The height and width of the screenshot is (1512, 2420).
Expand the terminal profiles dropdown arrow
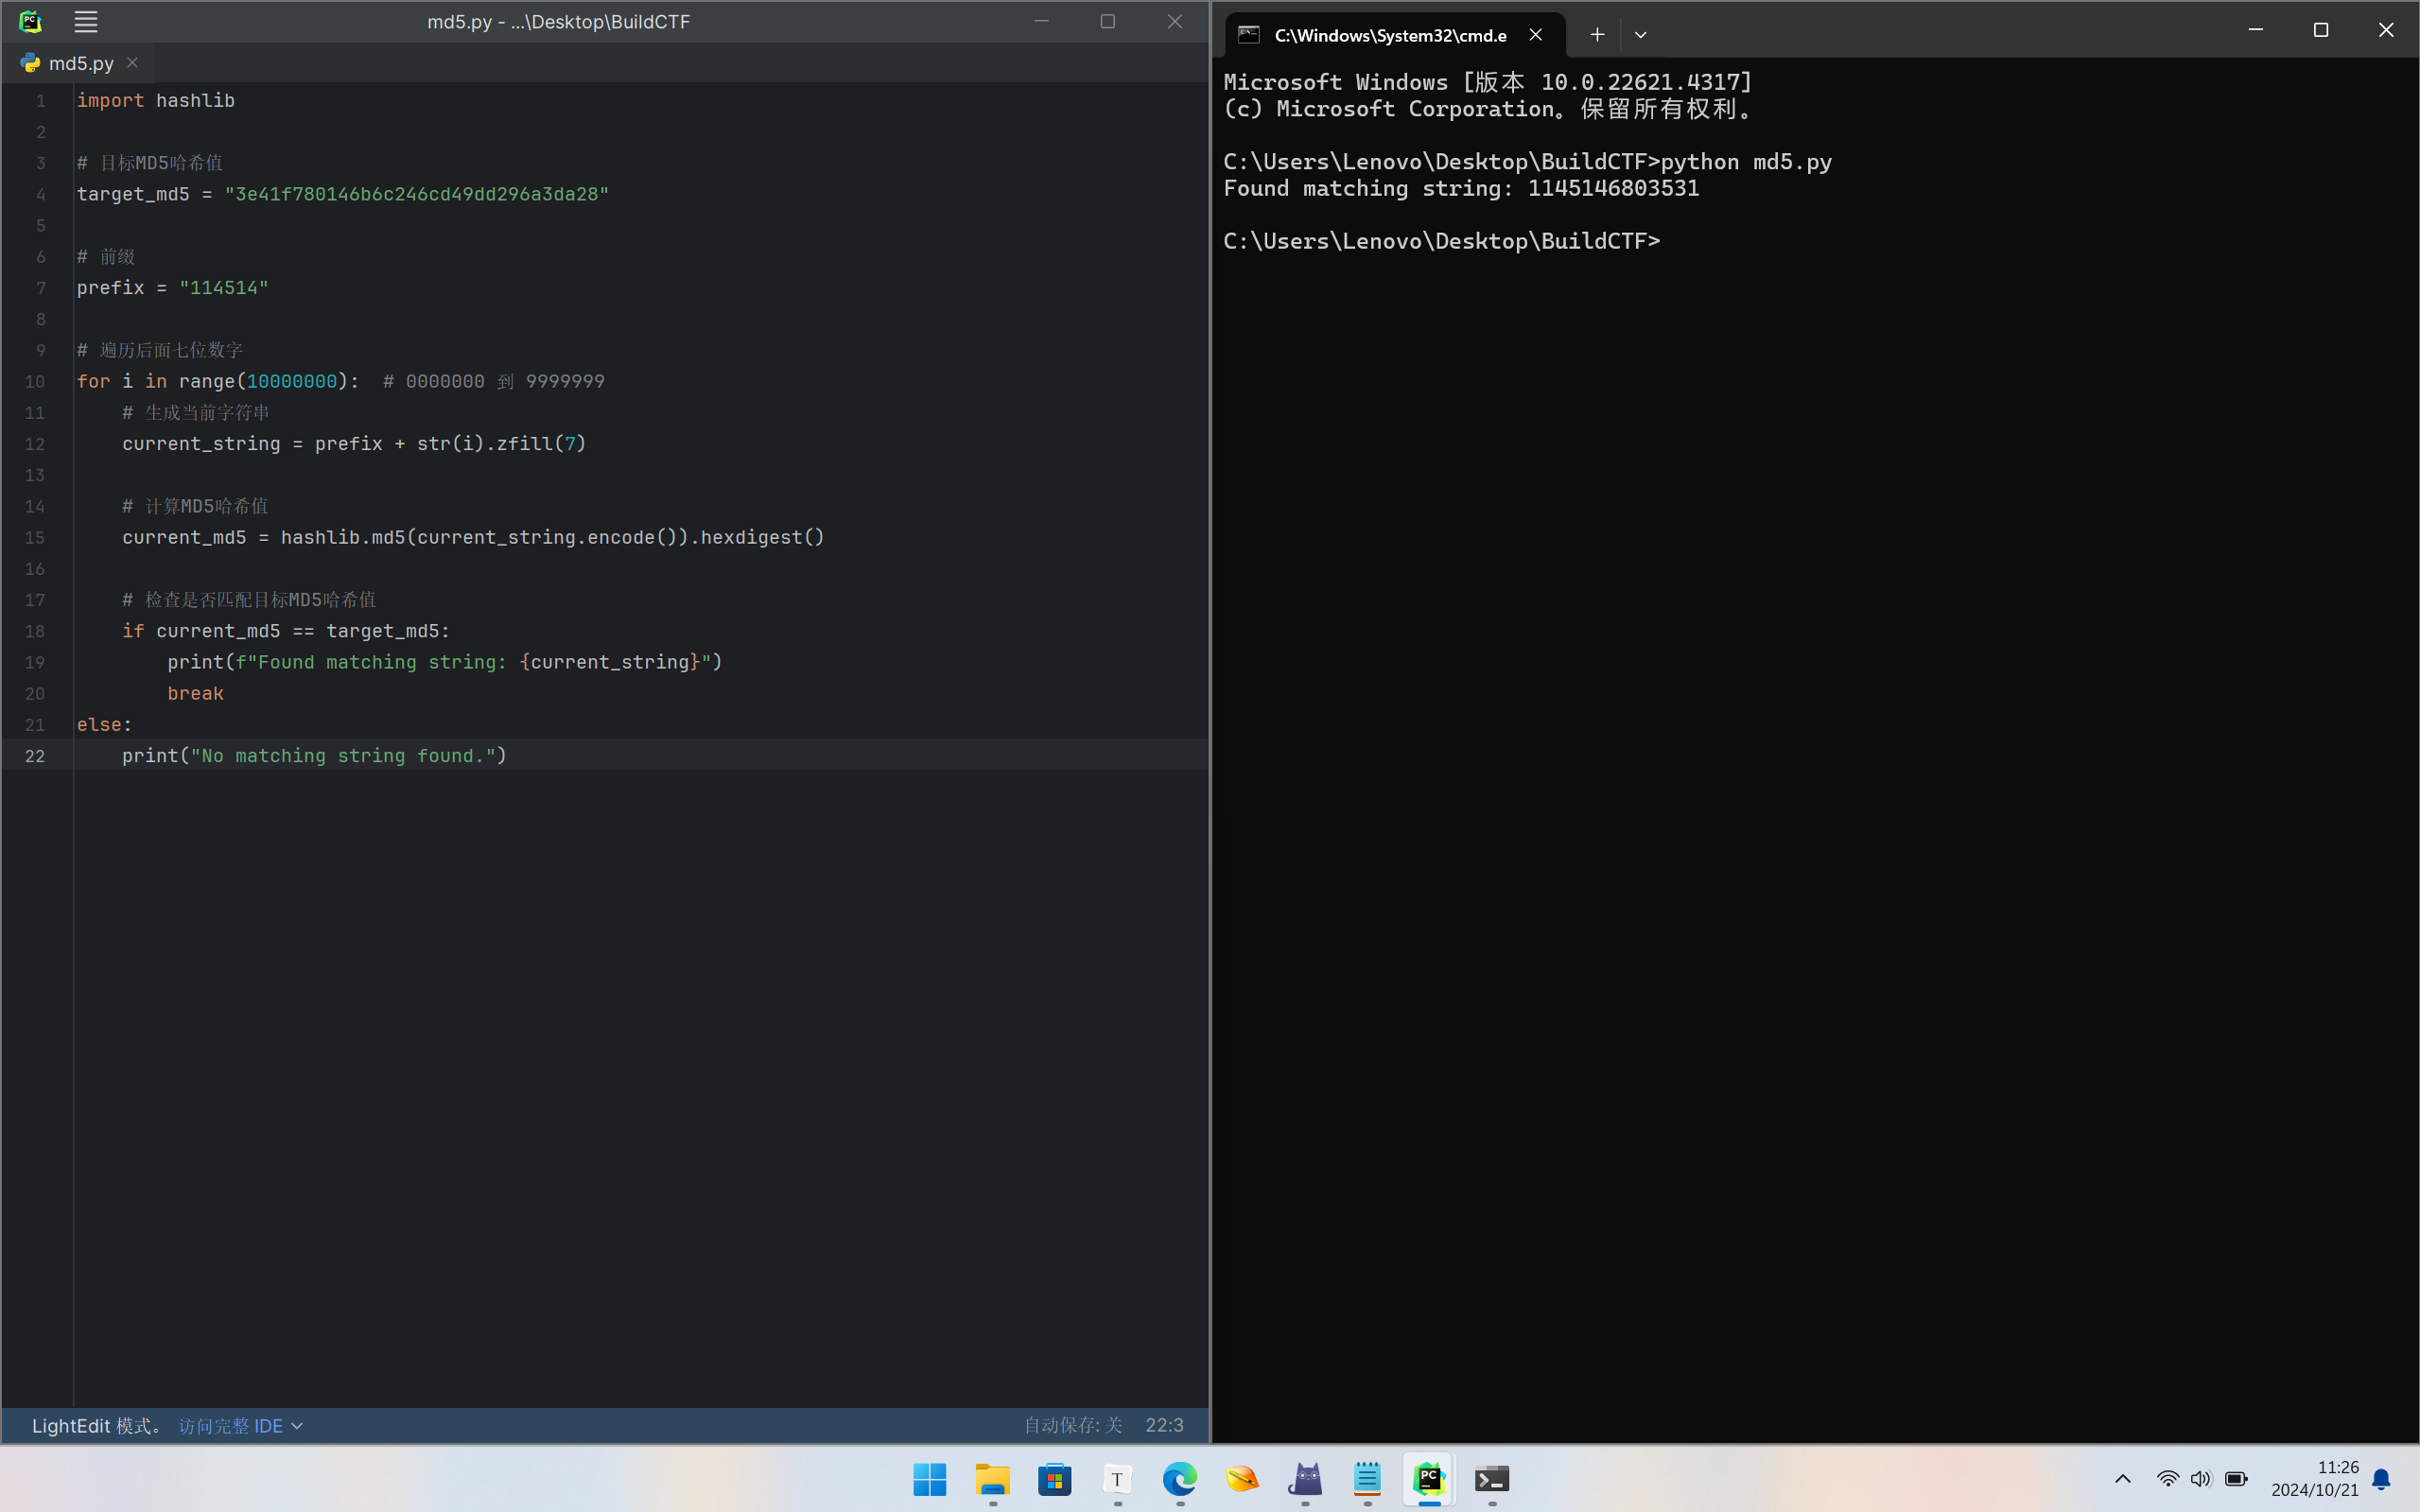click(1640, 35)
